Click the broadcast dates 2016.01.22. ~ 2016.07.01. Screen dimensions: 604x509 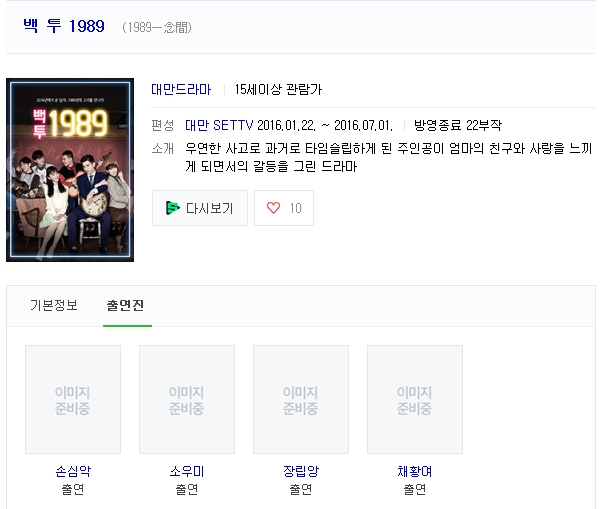pos(325,125)
